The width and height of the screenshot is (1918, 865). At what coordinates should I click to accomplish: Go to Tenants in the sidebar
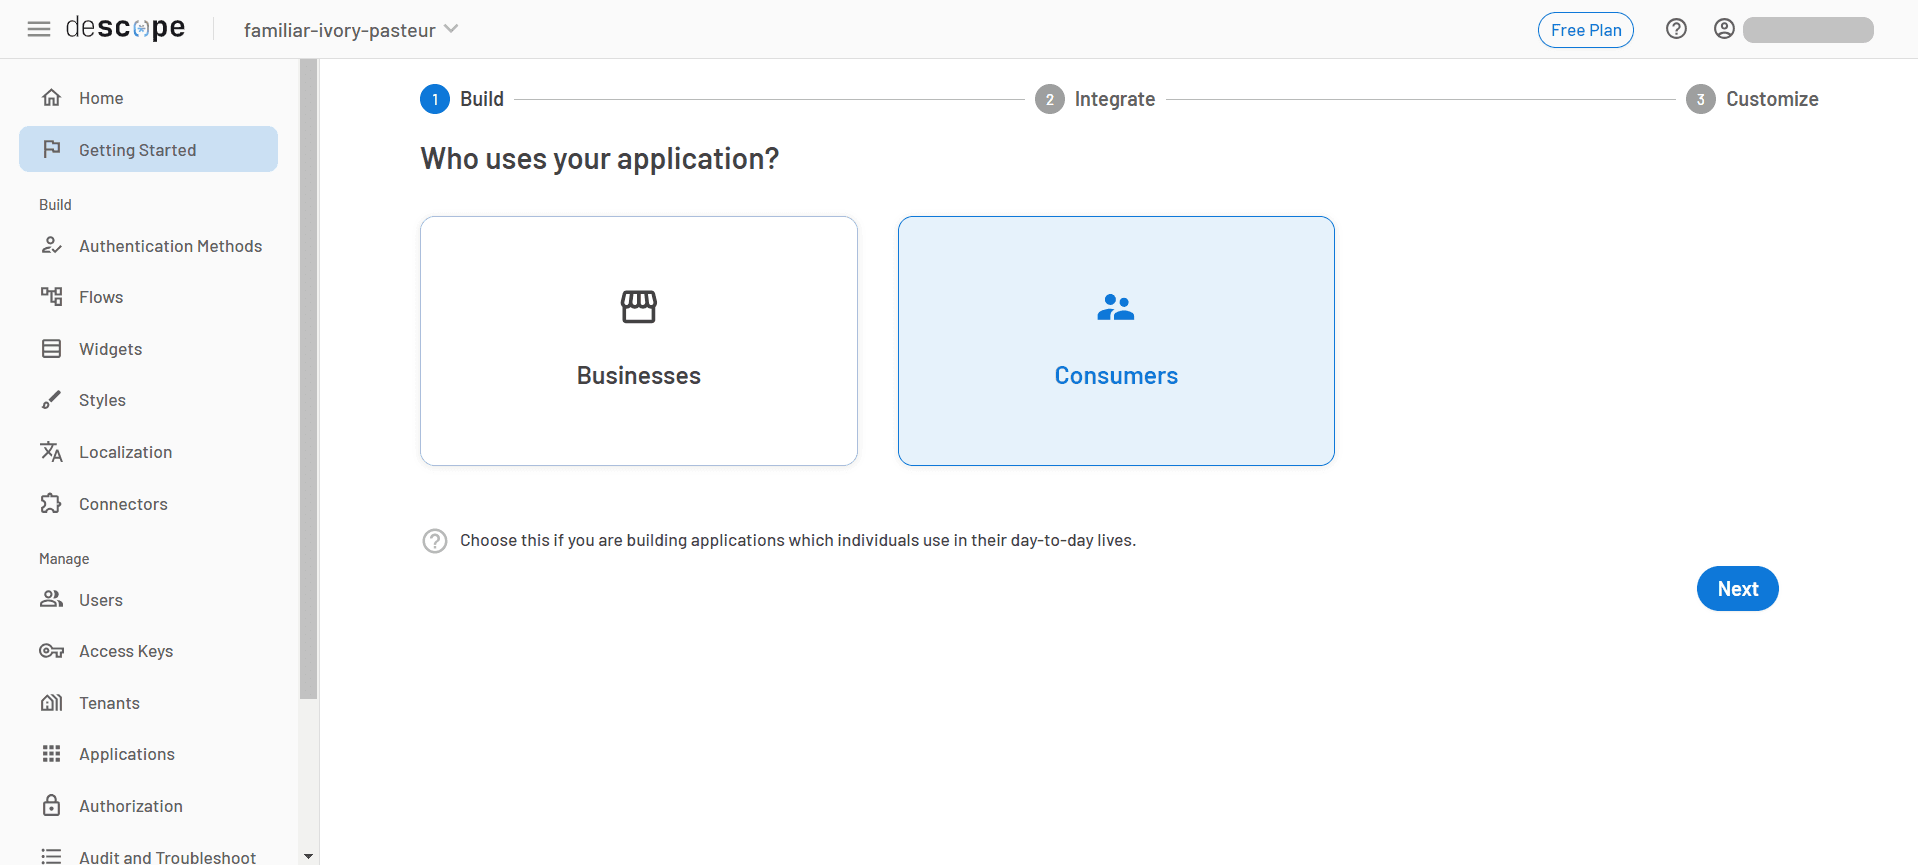pyautogui.click(x=109, y=703)
